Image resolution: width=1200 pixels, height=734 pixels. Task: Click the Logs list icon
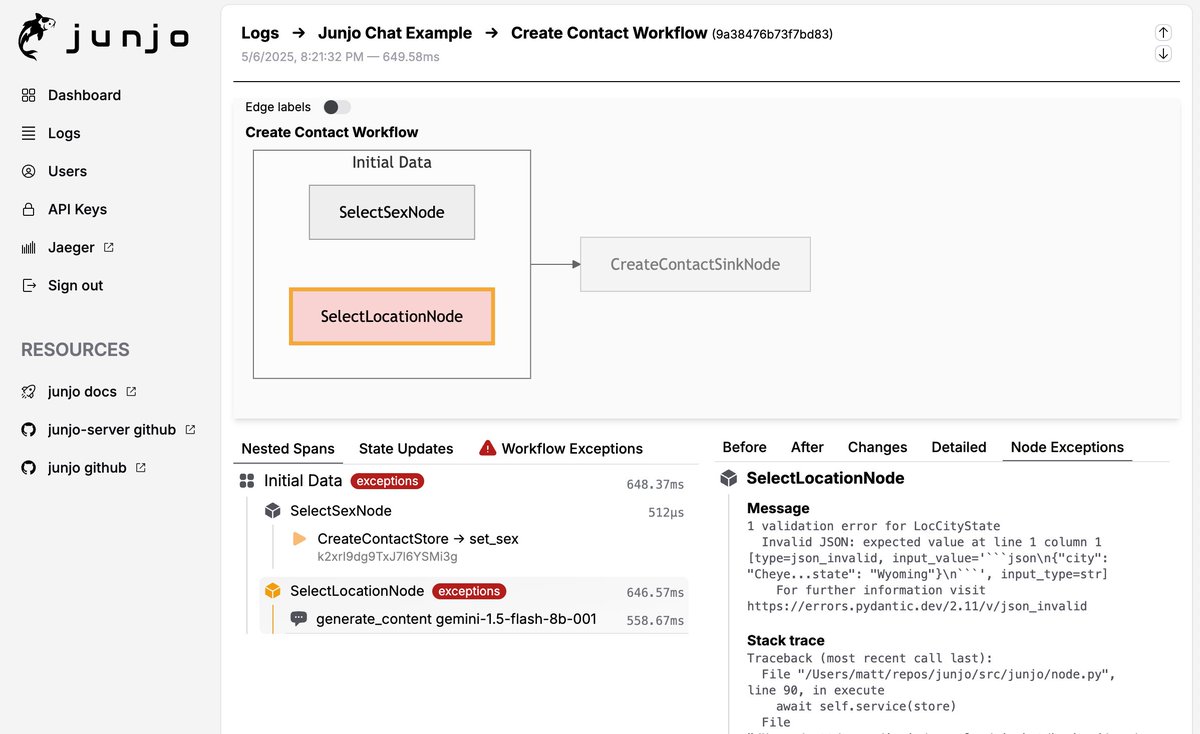[x=28, y=133]
